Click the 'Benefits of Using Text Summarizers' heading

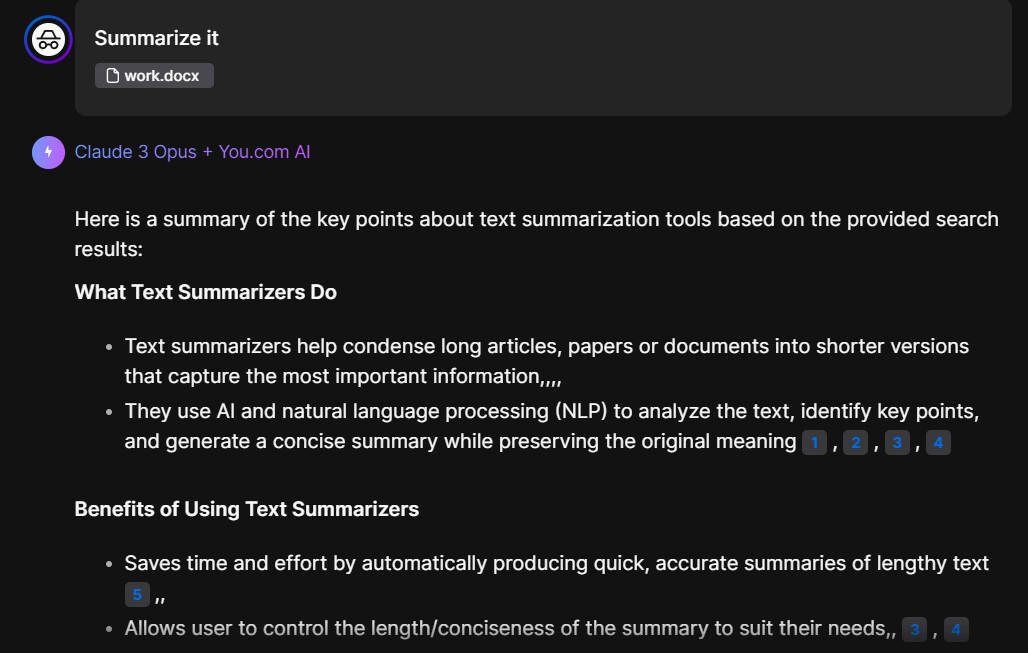pyautogui.click(x=246, y=509)
